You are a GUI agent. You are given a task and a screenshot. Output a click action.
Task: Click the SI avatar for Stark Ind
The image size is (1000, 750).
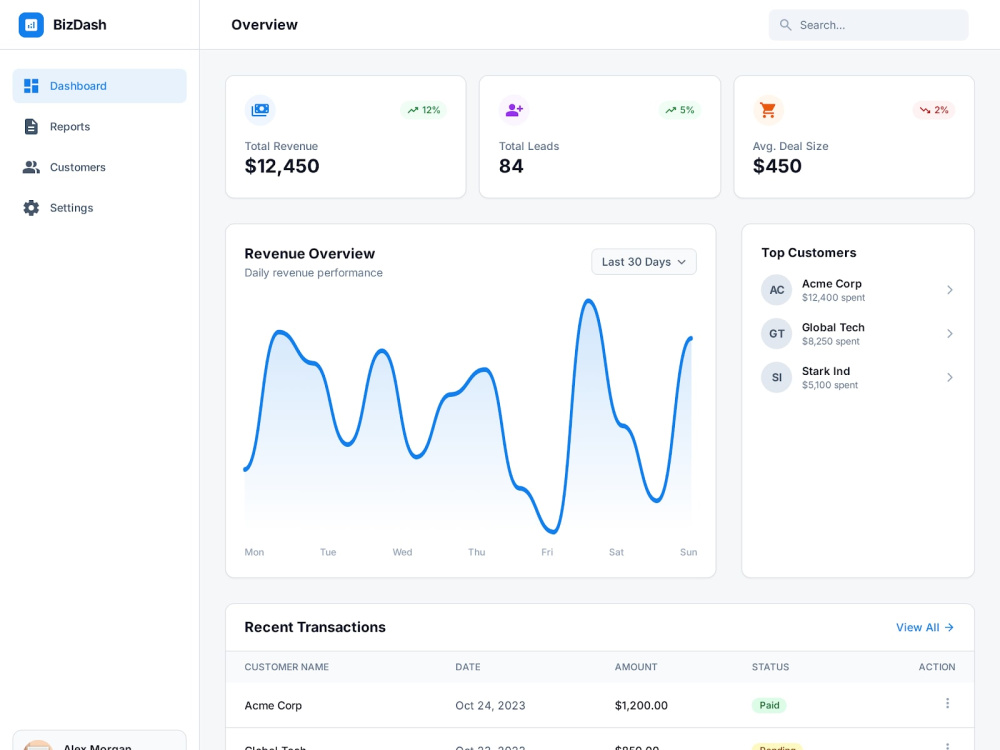point(776,378)
